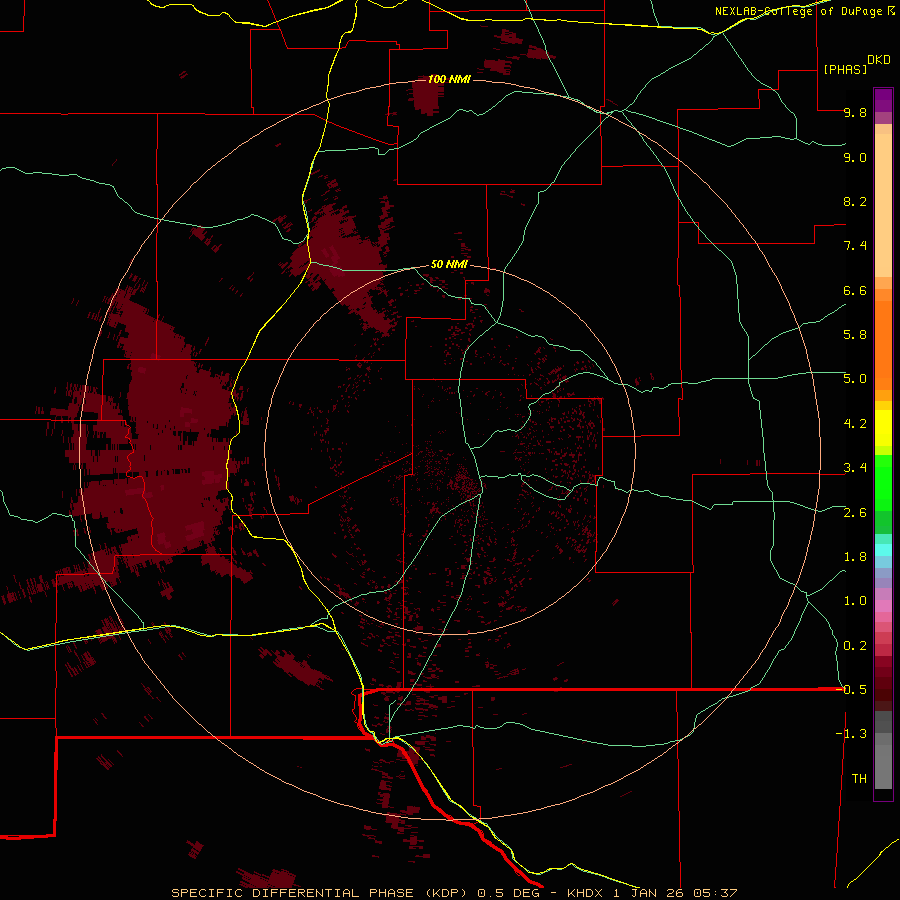Click the 9.0 value on the scale
This screenshot has width=900, height=900.
pos(855,158)
